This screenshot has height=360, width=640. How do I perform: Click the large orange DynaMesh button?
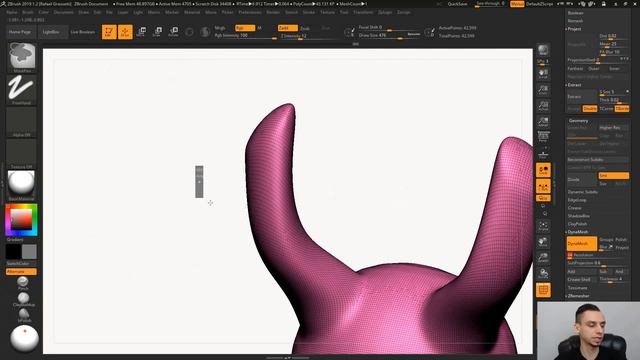point(582,244)
